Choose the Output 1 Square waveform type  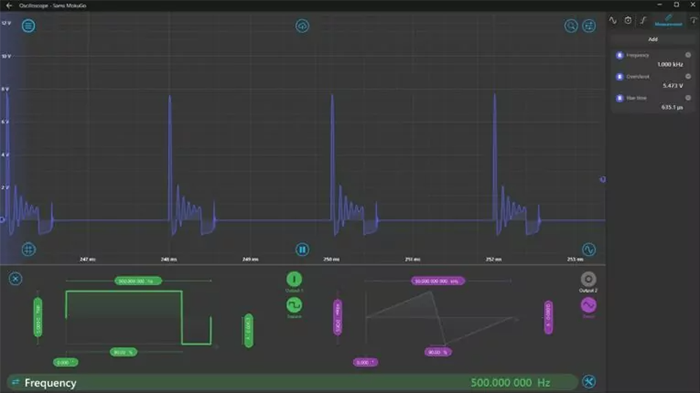coord(294,305)
